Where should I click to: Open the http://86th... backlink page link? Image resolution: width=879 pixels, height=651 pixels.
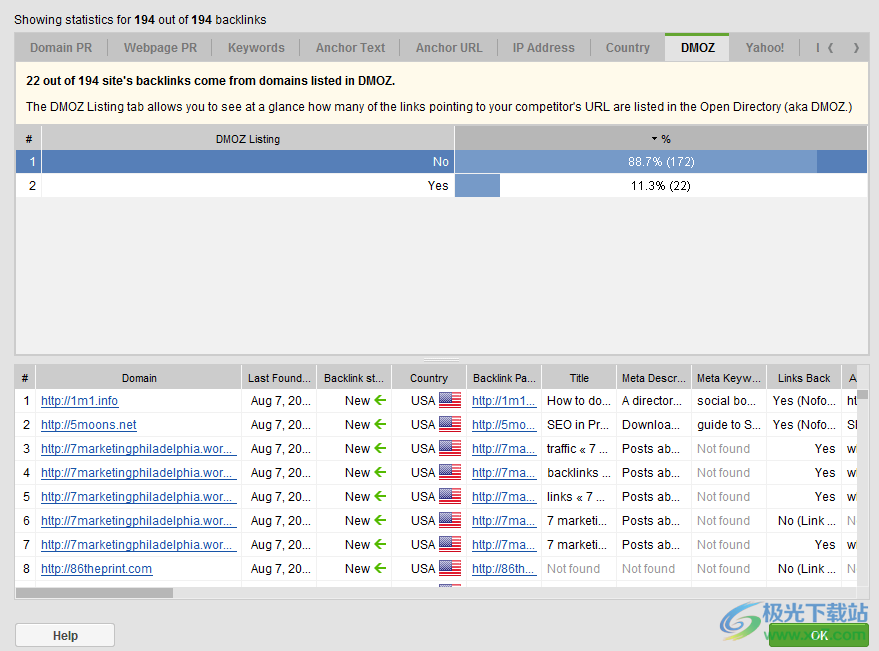pos(503,569)
